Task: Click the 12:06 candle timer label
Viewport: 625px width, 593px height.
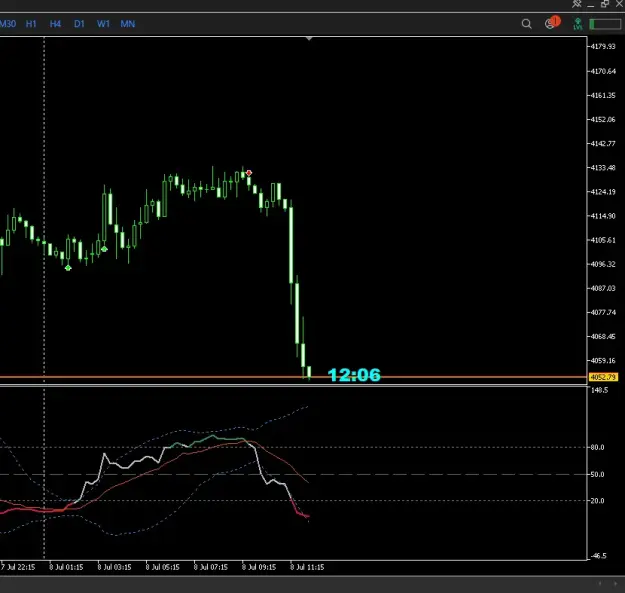Action: 354,375
